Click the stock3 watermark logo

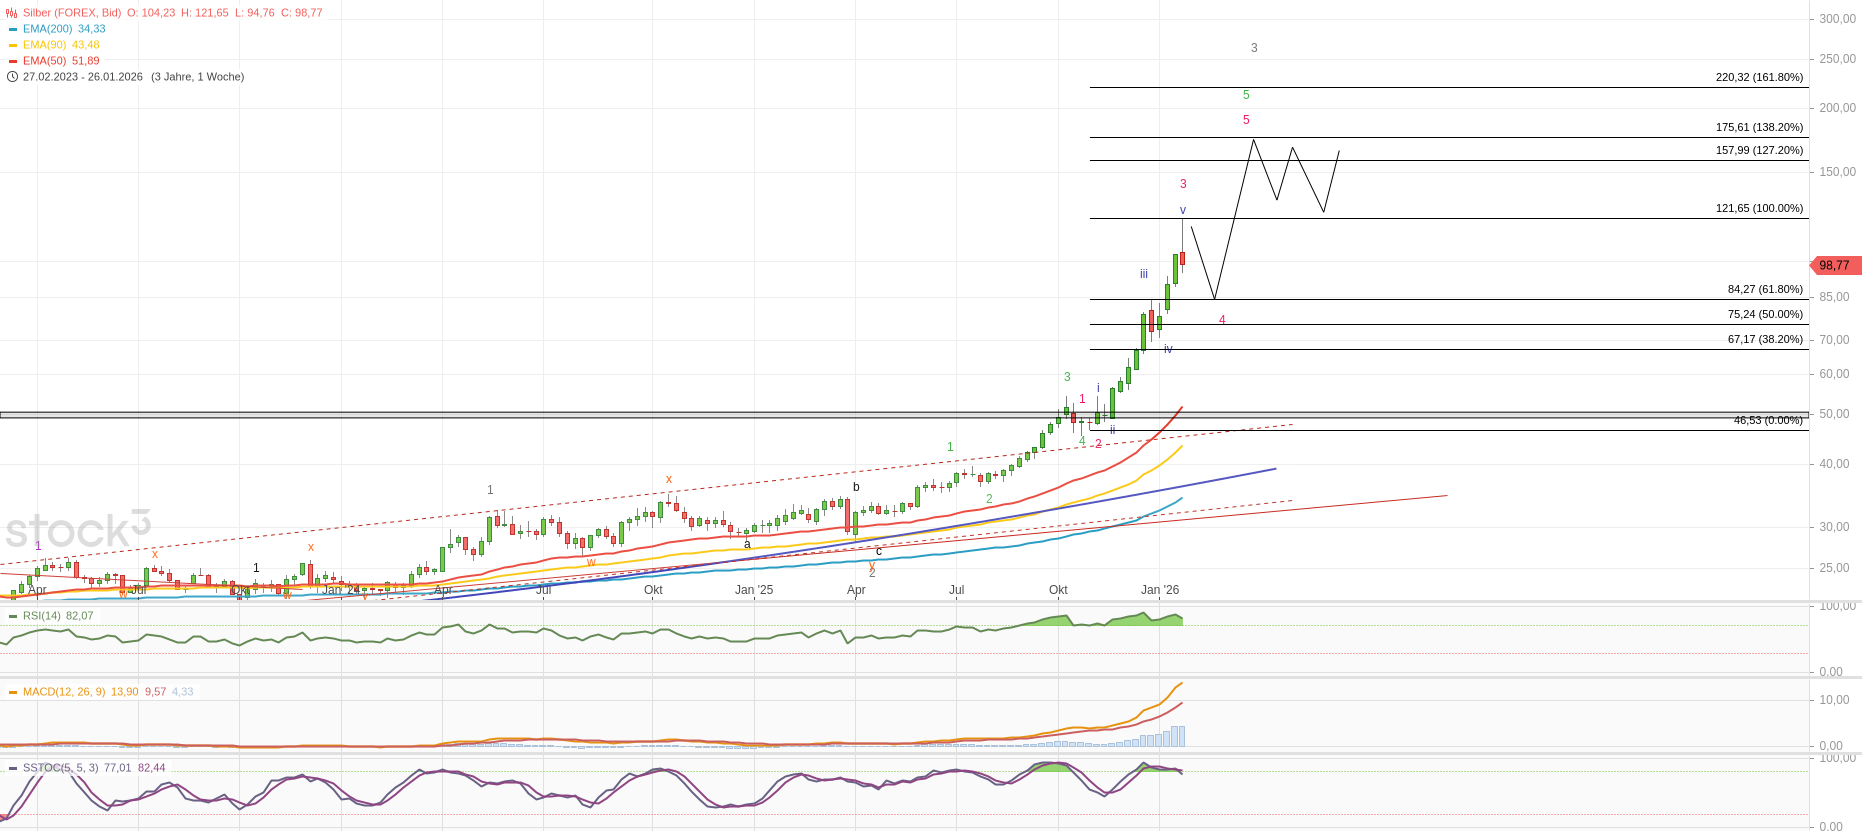(78, 529)
